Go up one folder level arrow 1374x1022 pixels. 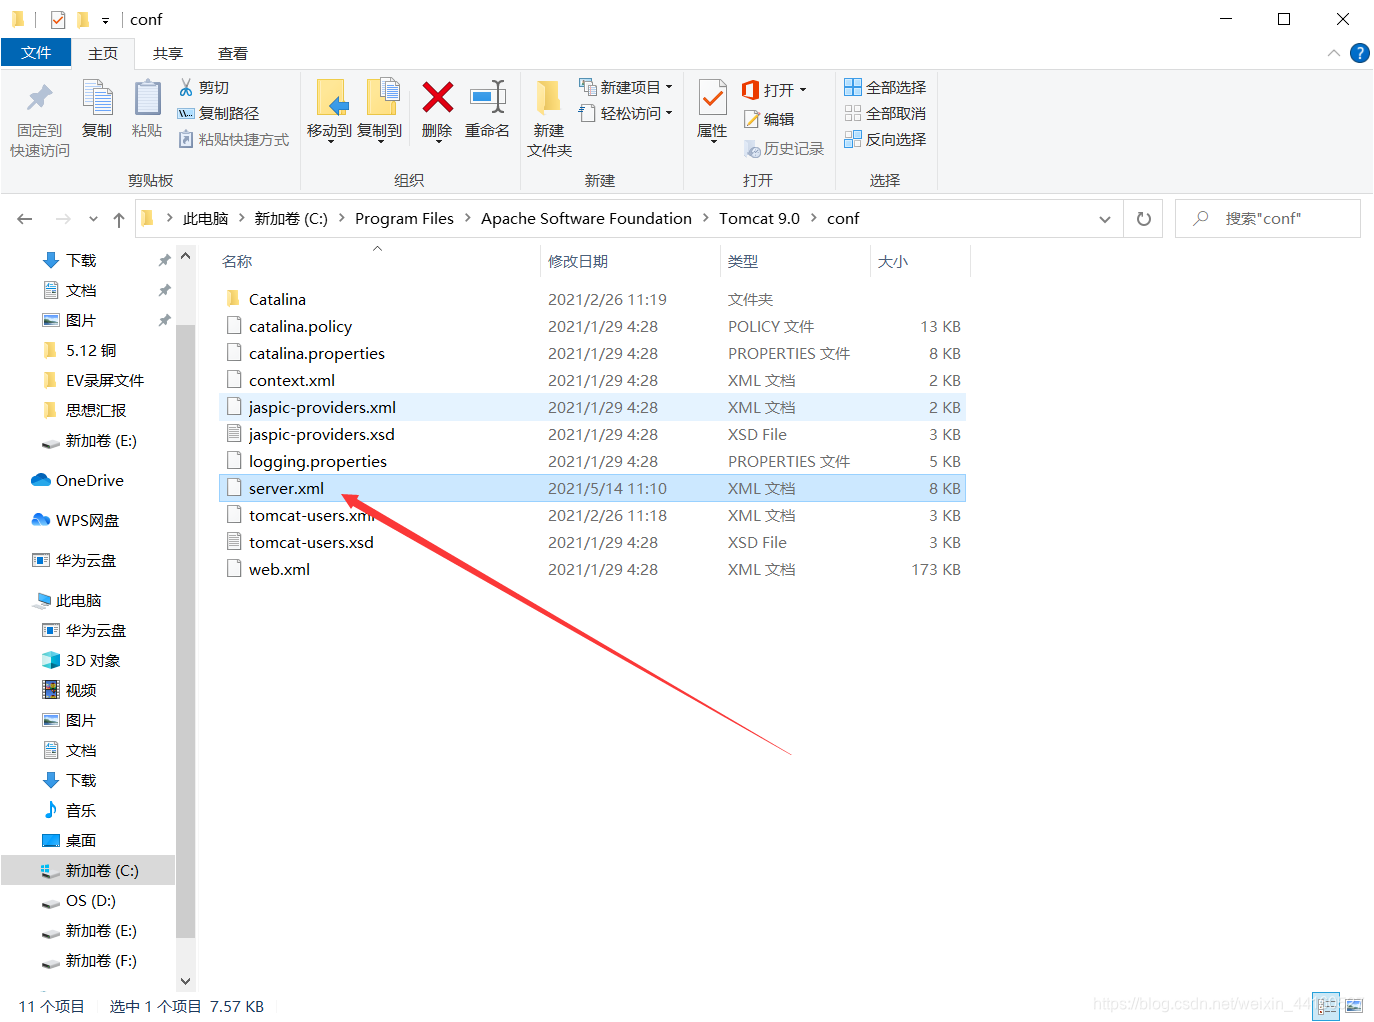[x=119, y=219]
